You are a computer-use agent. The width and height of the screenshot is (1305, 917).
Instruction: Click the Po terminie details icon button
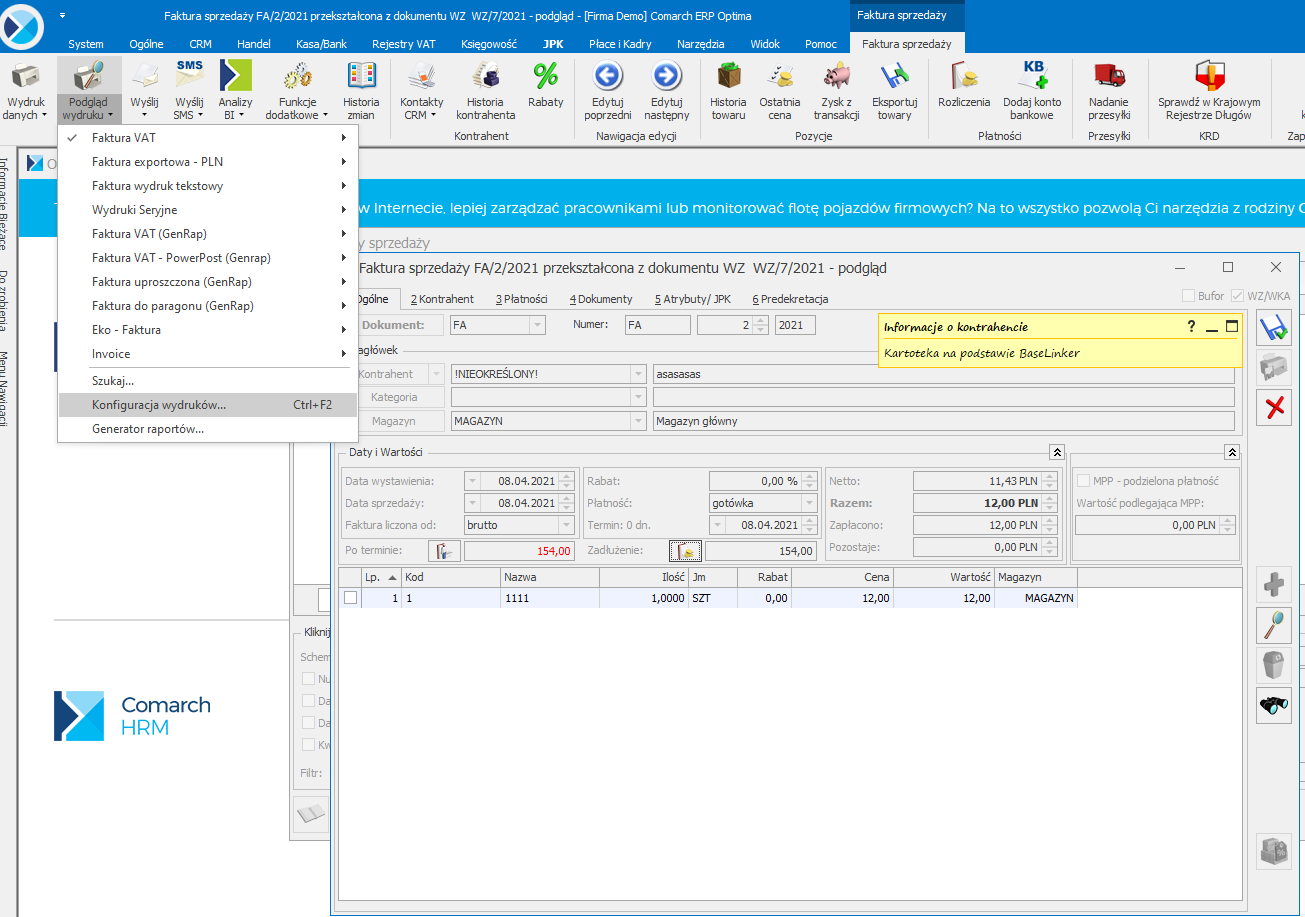click(x=443, y=551)
